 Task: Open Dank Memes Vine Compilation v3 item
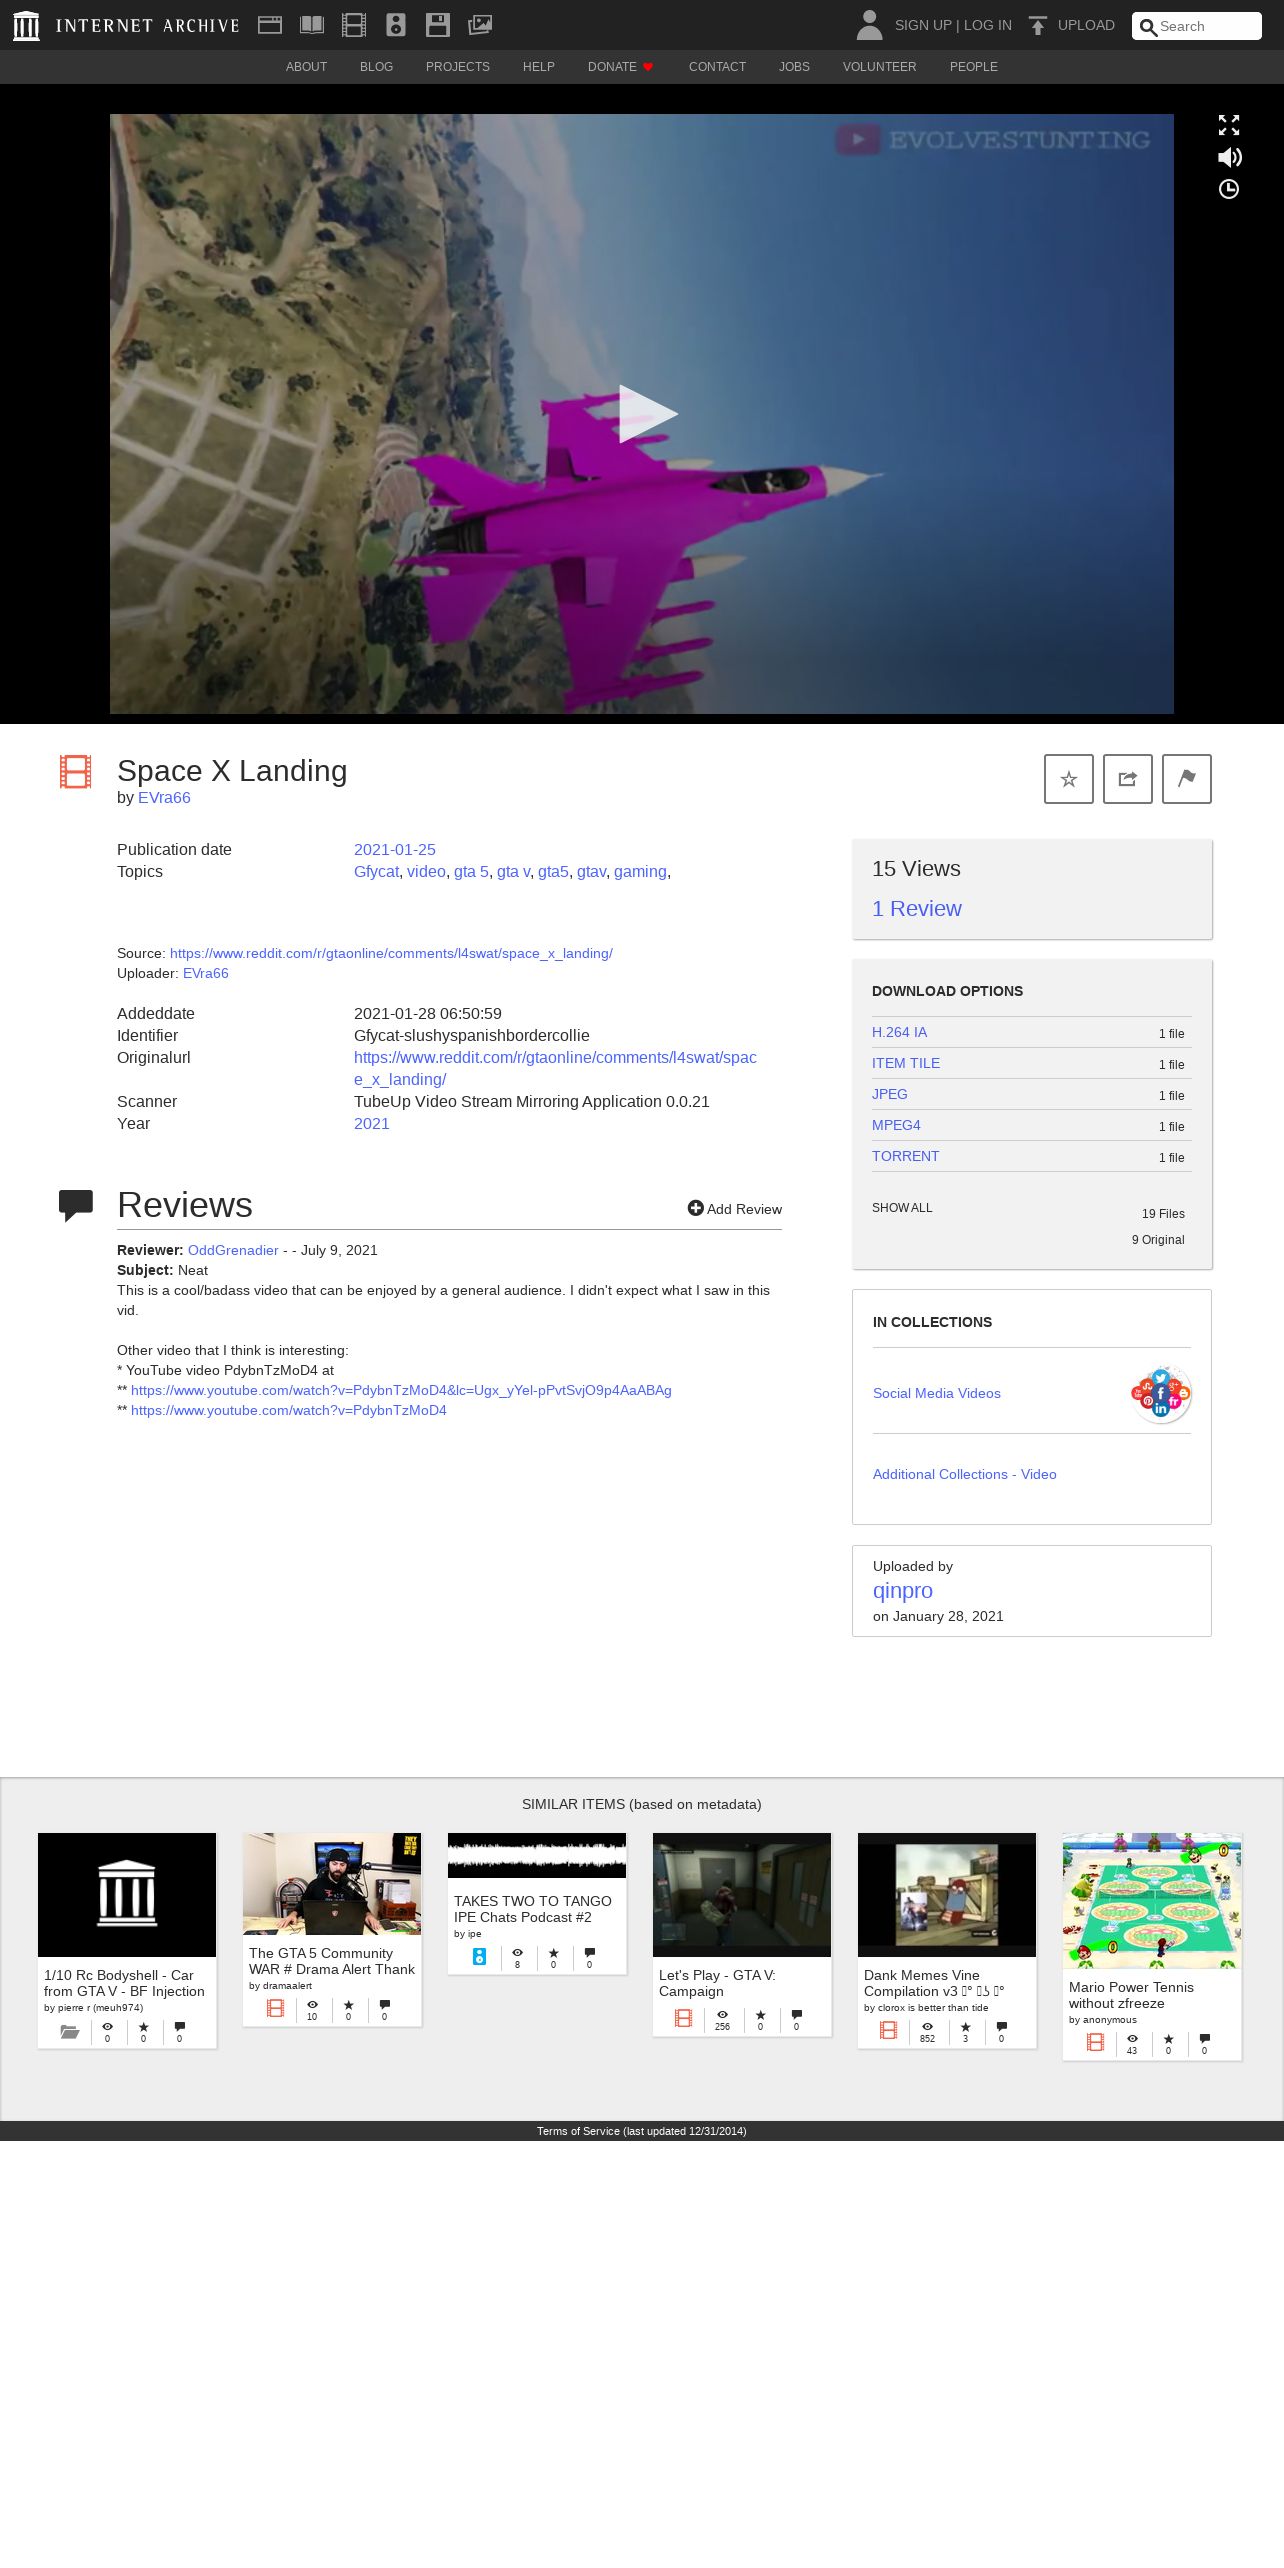(947, 1940)
